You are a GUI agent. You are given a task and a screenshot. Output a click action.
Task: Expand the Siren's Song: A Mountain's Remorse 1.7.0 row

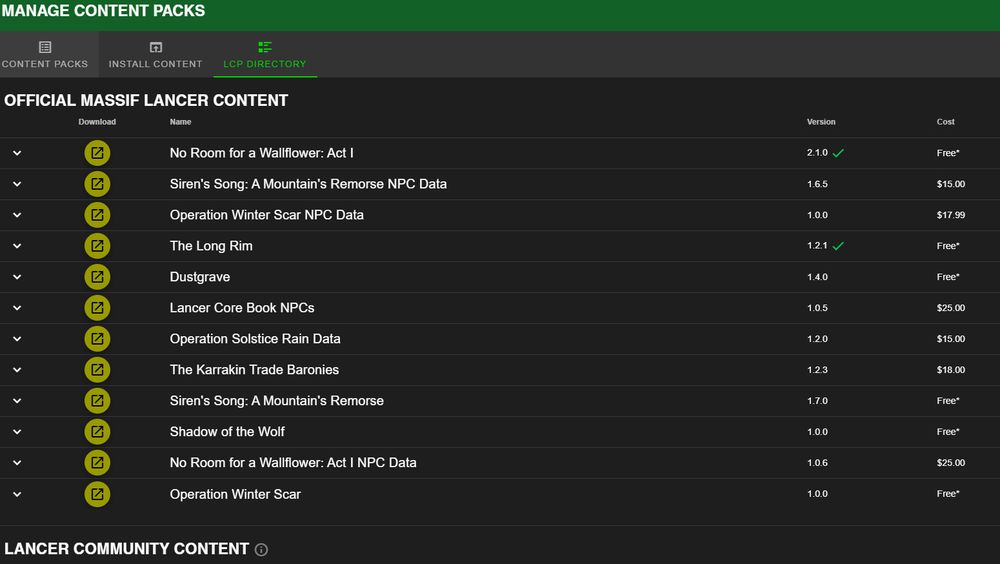pos(17,401)
